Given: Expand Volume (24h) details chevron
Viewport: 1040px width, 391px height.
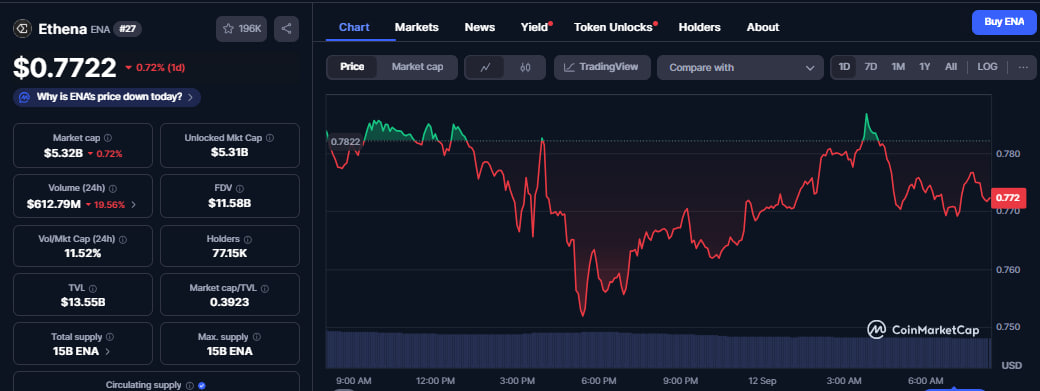Looking at the screenshot, I should [x=133, y=205].
